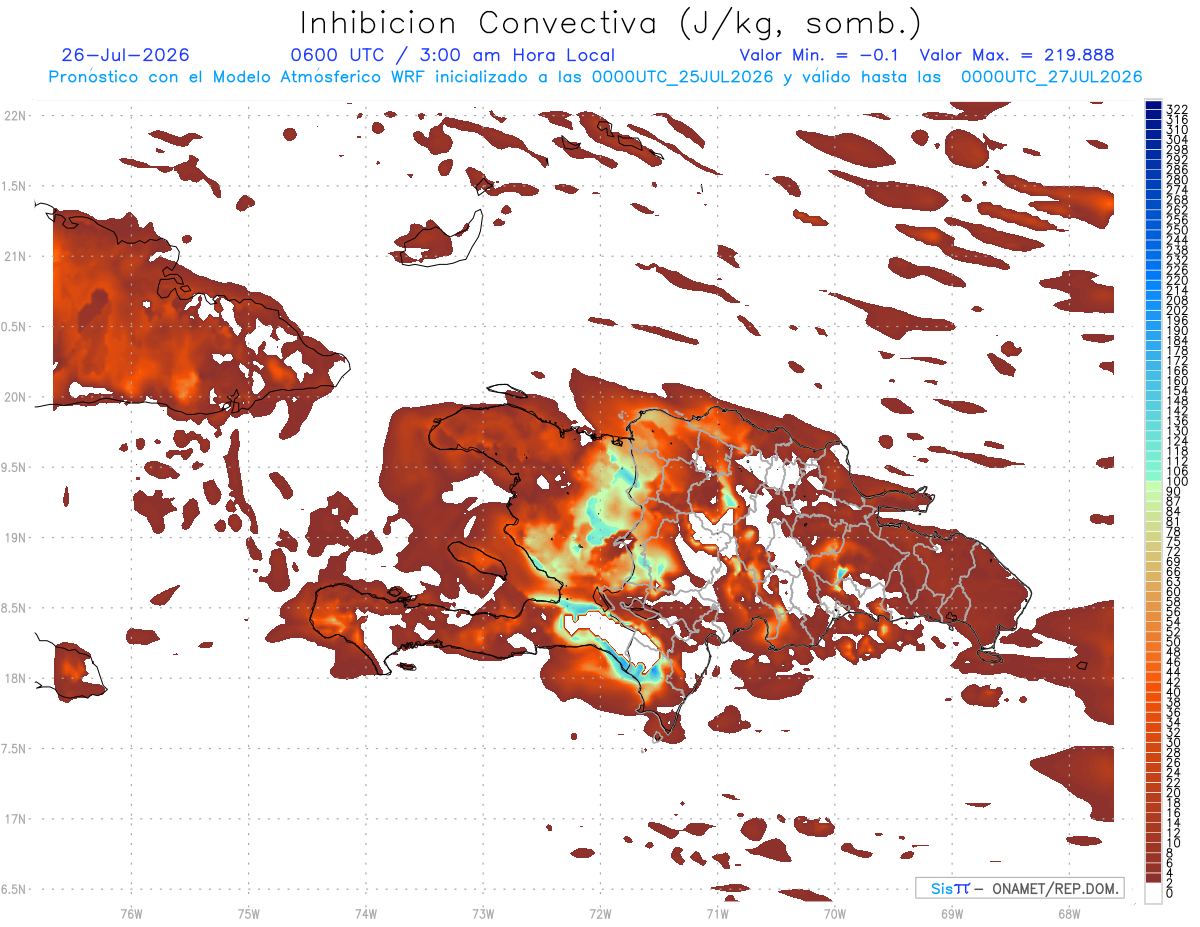This screenshot has height=927, width=1200.
Task: Click the "68W" longitude label
Action: click(x=1069, y=914)
